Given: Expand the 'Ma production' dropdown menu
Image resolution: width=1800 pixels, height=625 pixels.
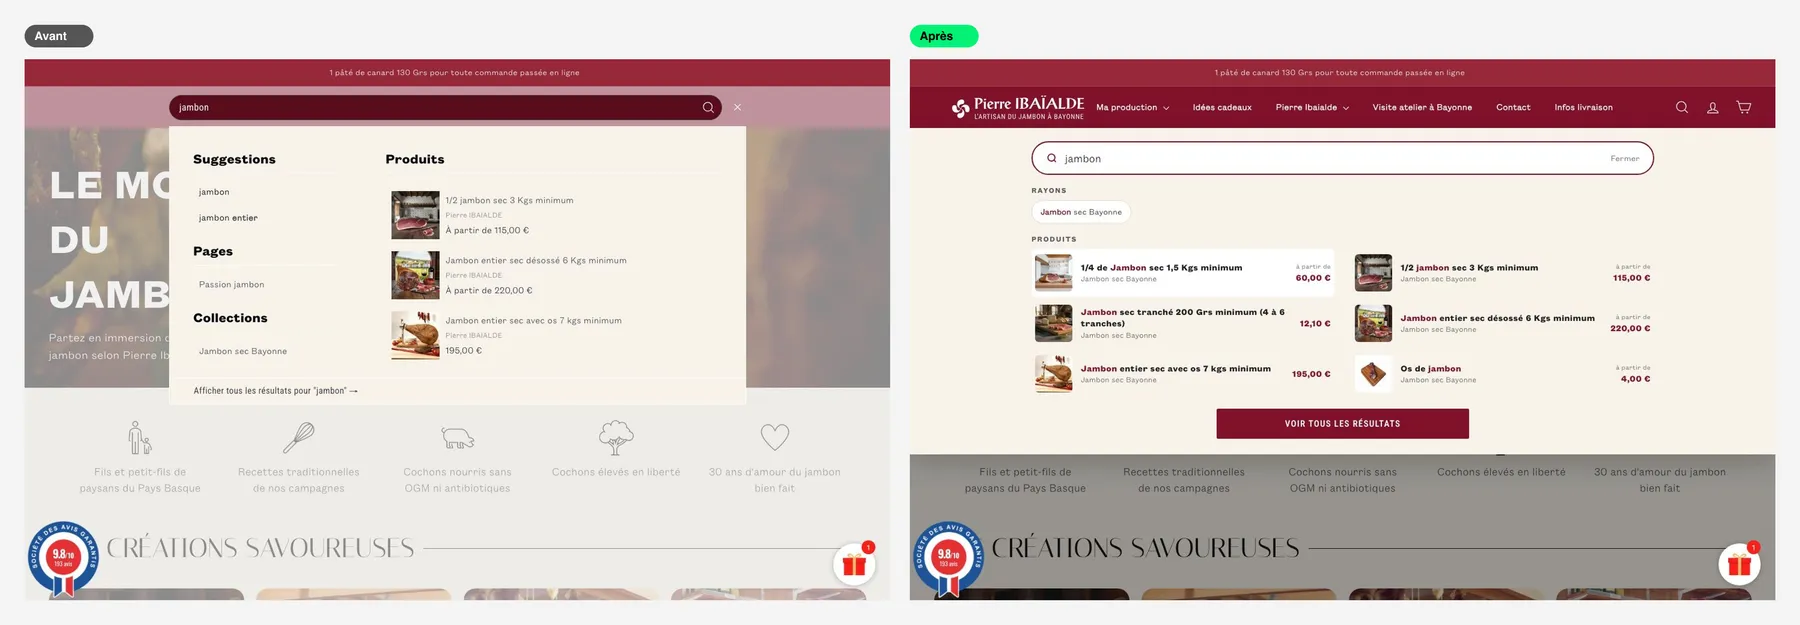Looking at the screenshot, I should (1132, 108).
